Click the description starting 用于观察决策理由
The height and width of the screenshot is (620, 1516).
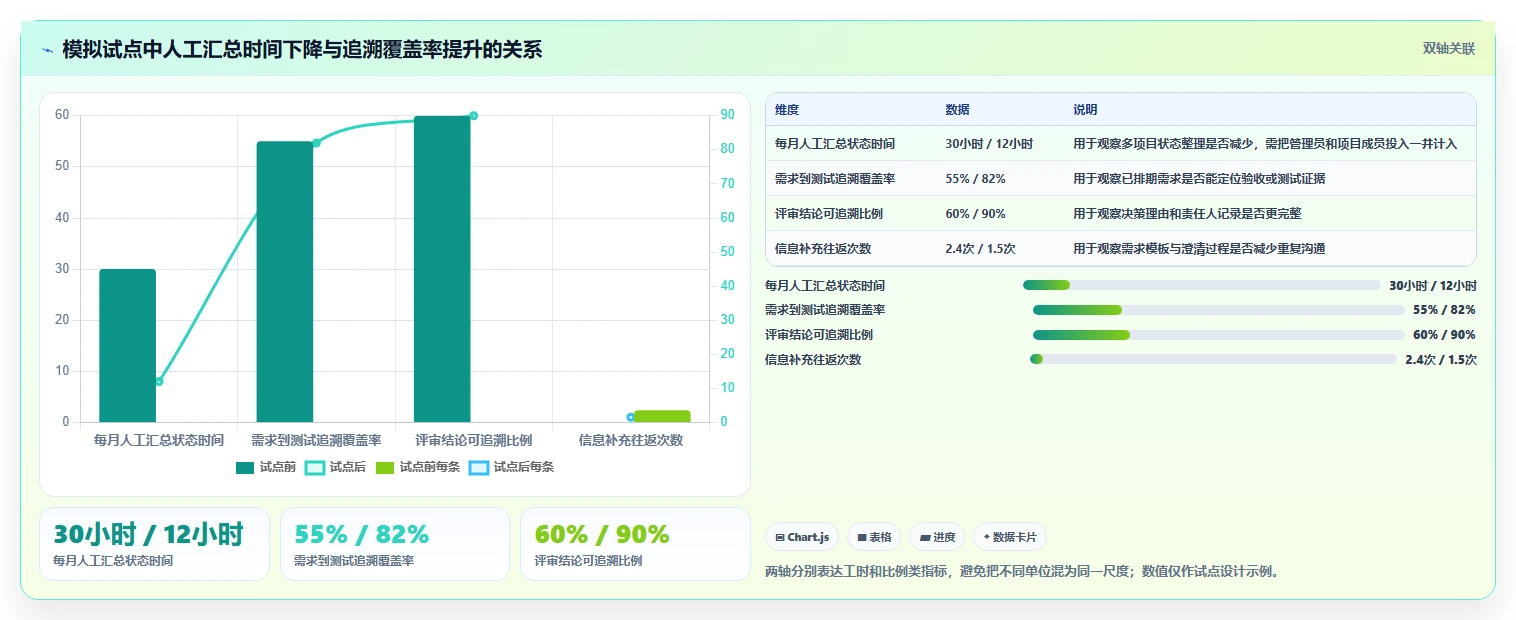point(1187,214)
